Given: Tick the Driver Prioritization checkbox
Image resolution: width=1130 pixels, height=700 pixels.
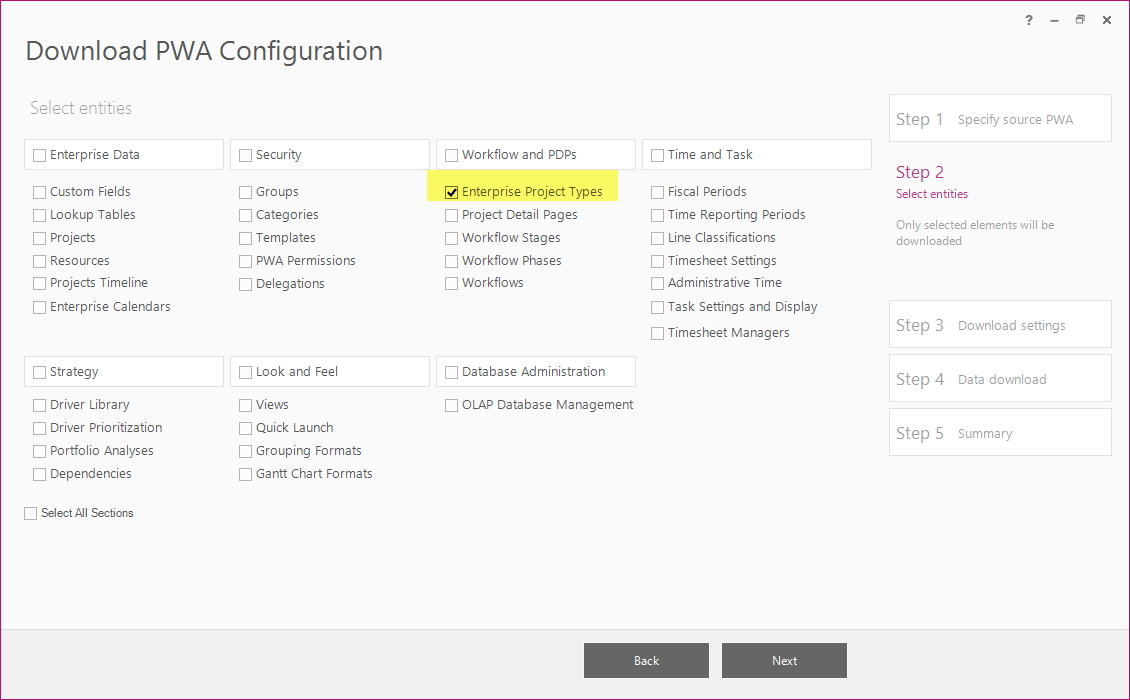Looking at the screenshot, I should [40, 429].
